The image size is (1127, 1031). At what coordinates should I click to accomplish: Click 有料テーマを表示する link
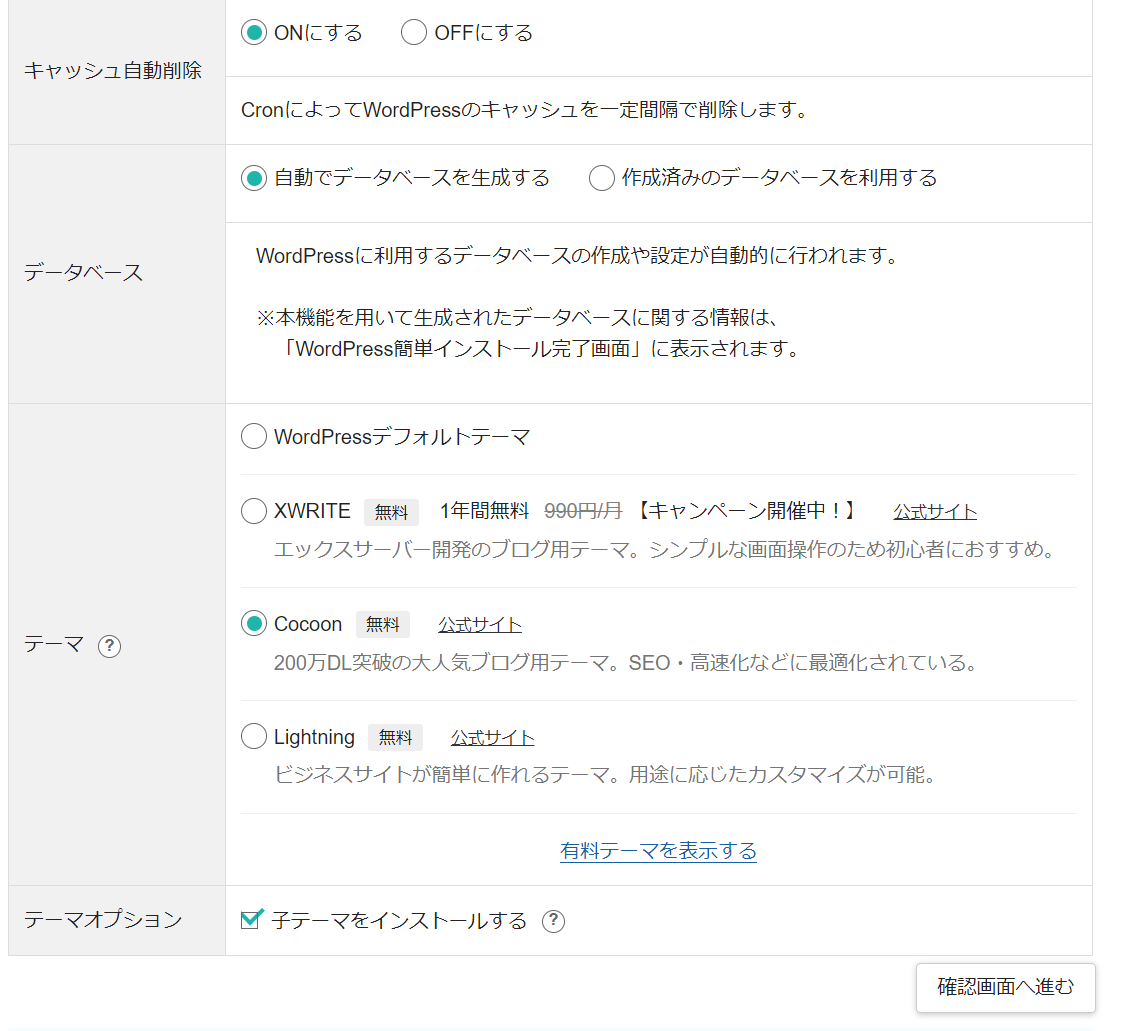point(658,851)
